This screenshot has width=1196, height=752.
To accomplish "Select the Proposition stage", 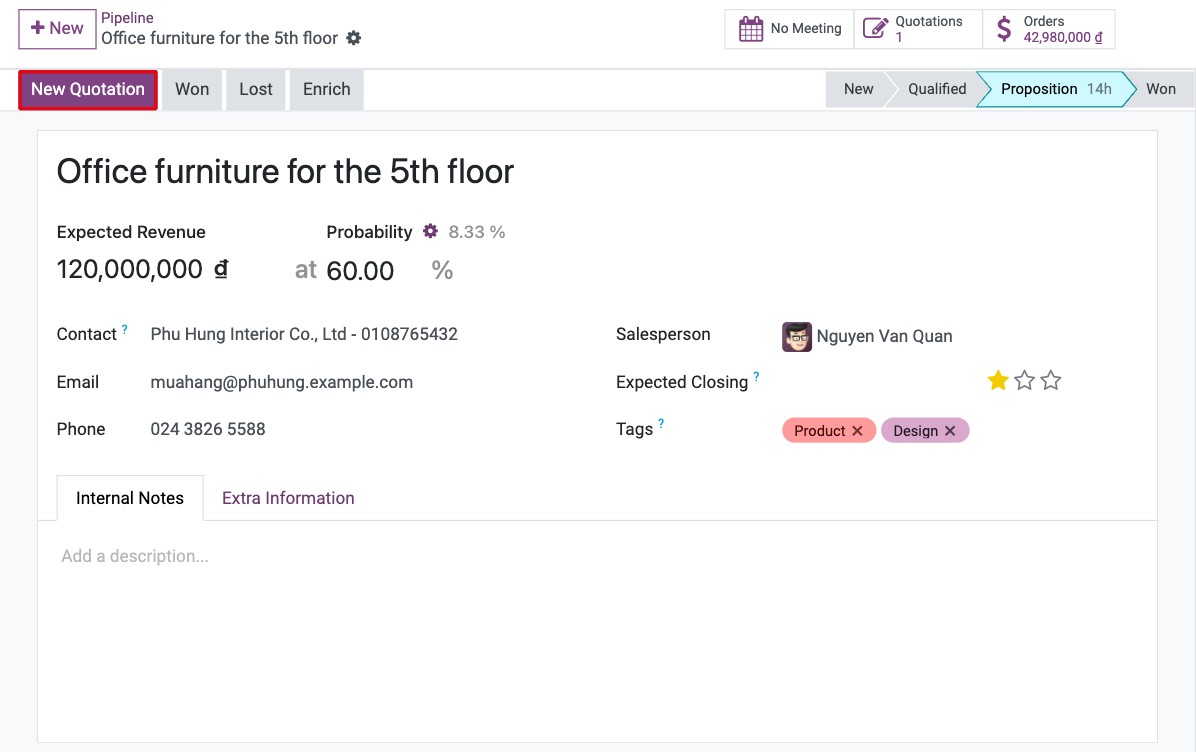I will pos(1056,89).
